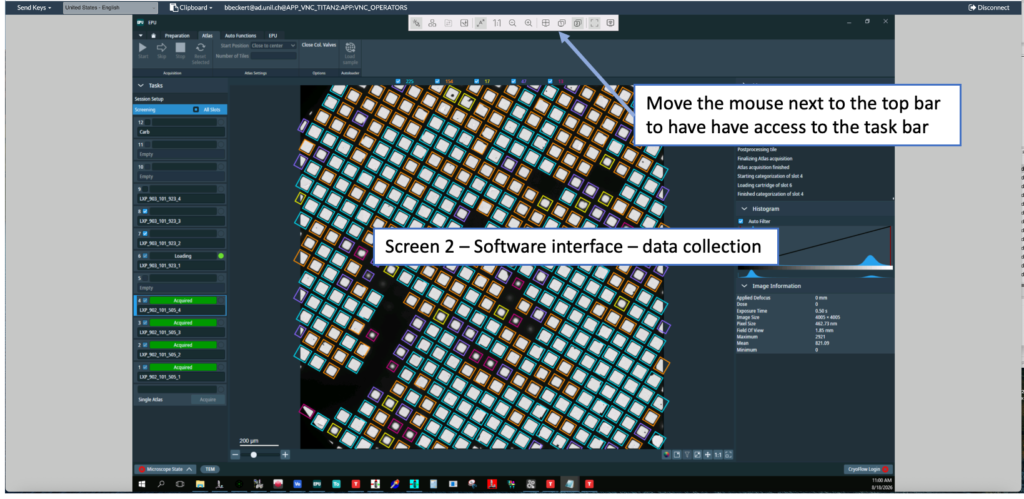This screenshot has width=1024, height=499.
Task: Click the Number of Tiles input field
Action: 274,56
